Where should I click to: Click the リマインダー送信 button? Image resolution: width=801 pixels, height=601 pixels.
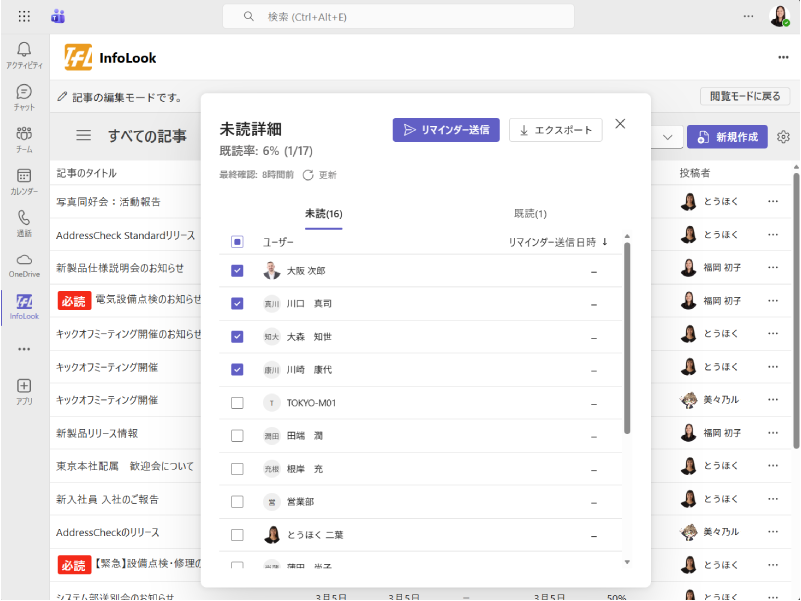pyautogui.click(x=445, y=130)
